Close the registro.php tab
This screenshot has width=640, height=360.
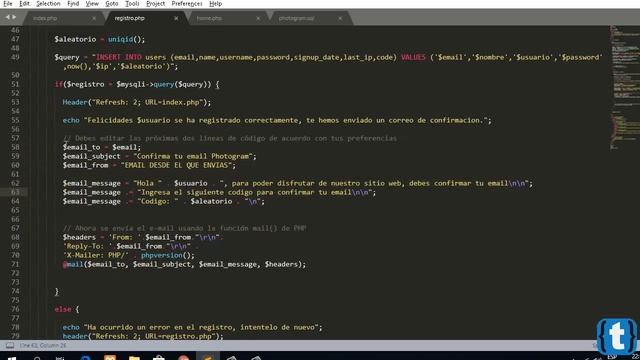pos(176,18)
